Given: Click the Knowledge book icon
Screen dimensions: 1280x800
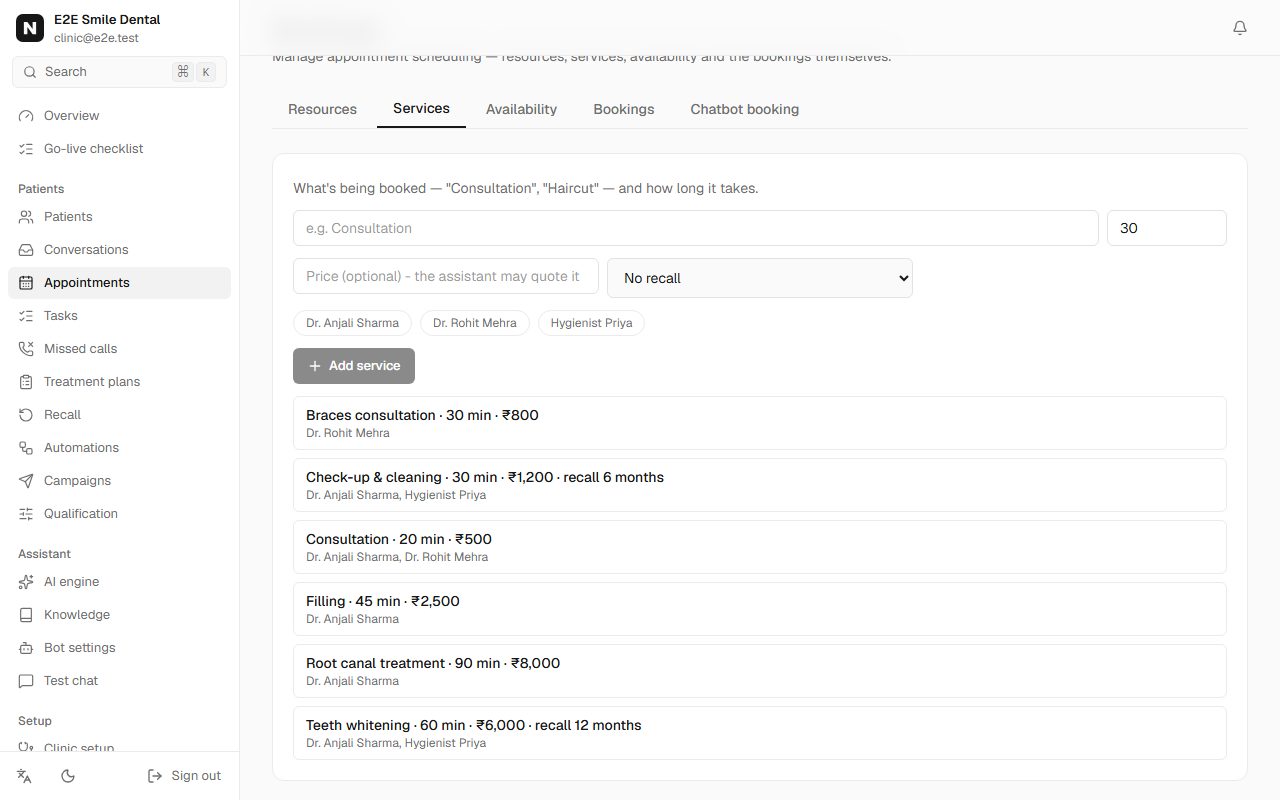Looking at the screenshot, I should [26, 615].
